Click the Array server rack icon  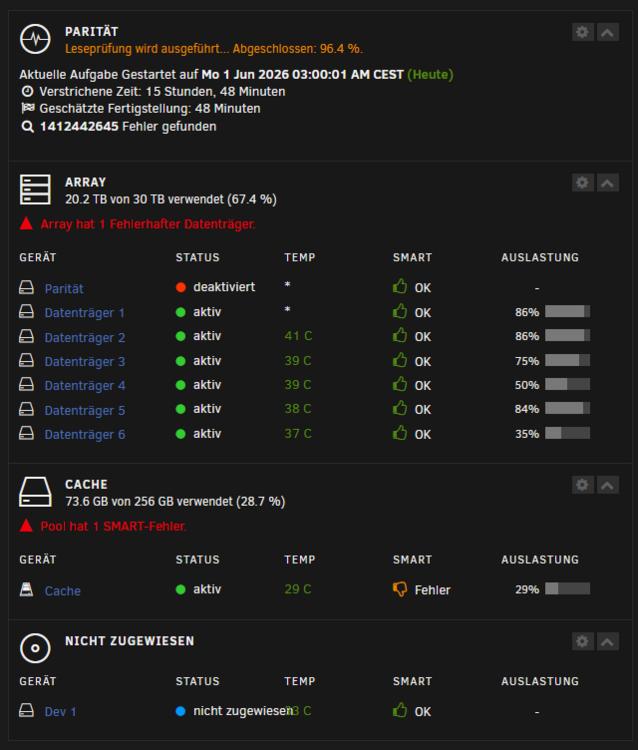point(35,189)
